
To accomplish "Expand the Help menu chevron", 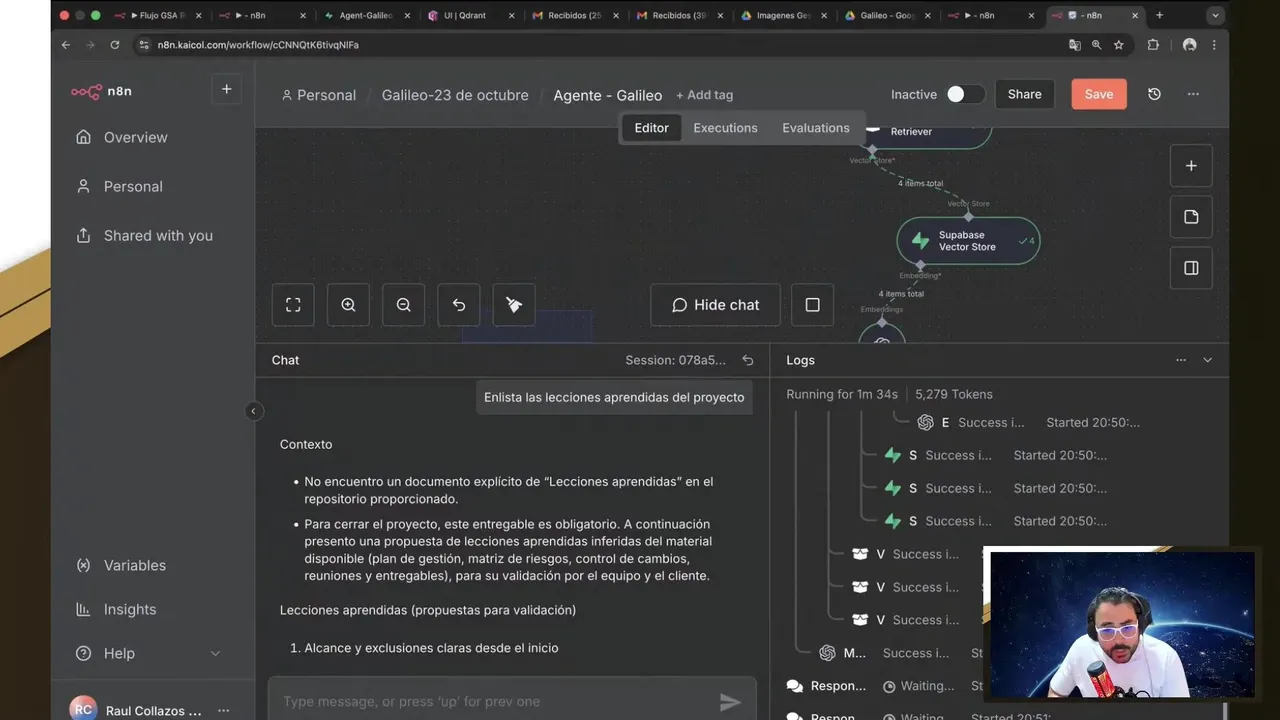I will tap(215, 653).
